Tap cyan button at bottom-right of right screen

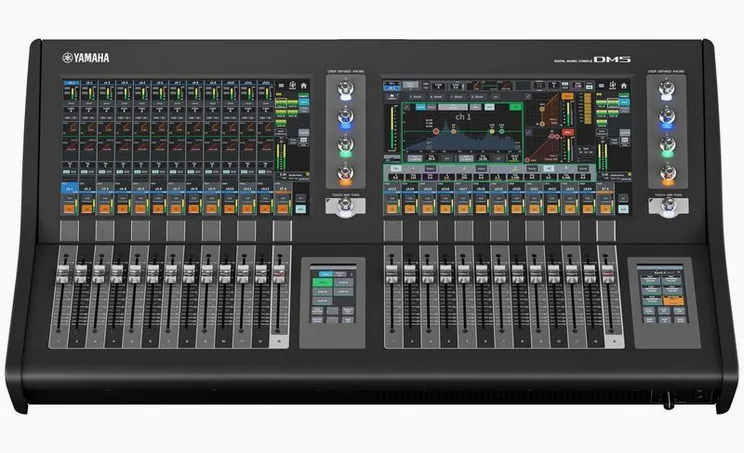point(623,208)
